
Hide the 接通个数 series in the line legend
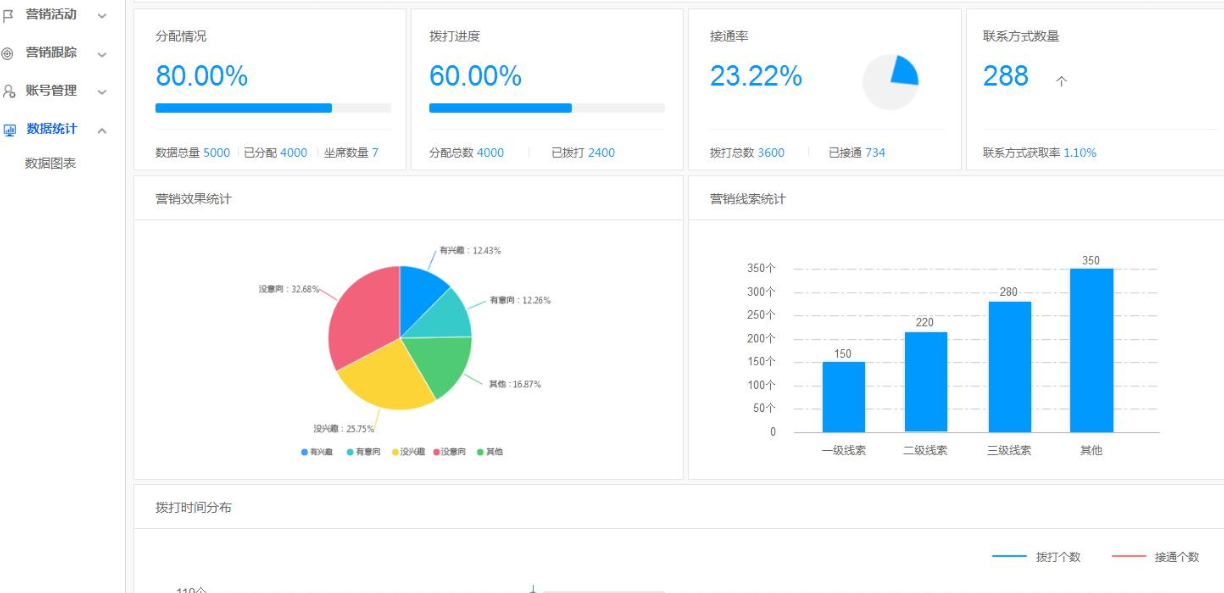pyautogui.click(x=1155, y=557)
